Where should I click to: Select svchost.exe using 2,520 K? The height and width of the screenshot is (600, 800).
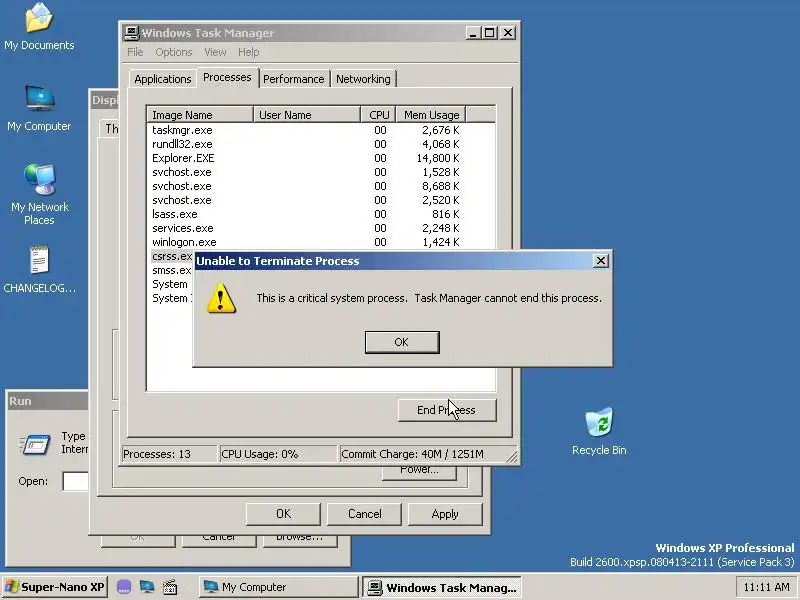point(320,200)
